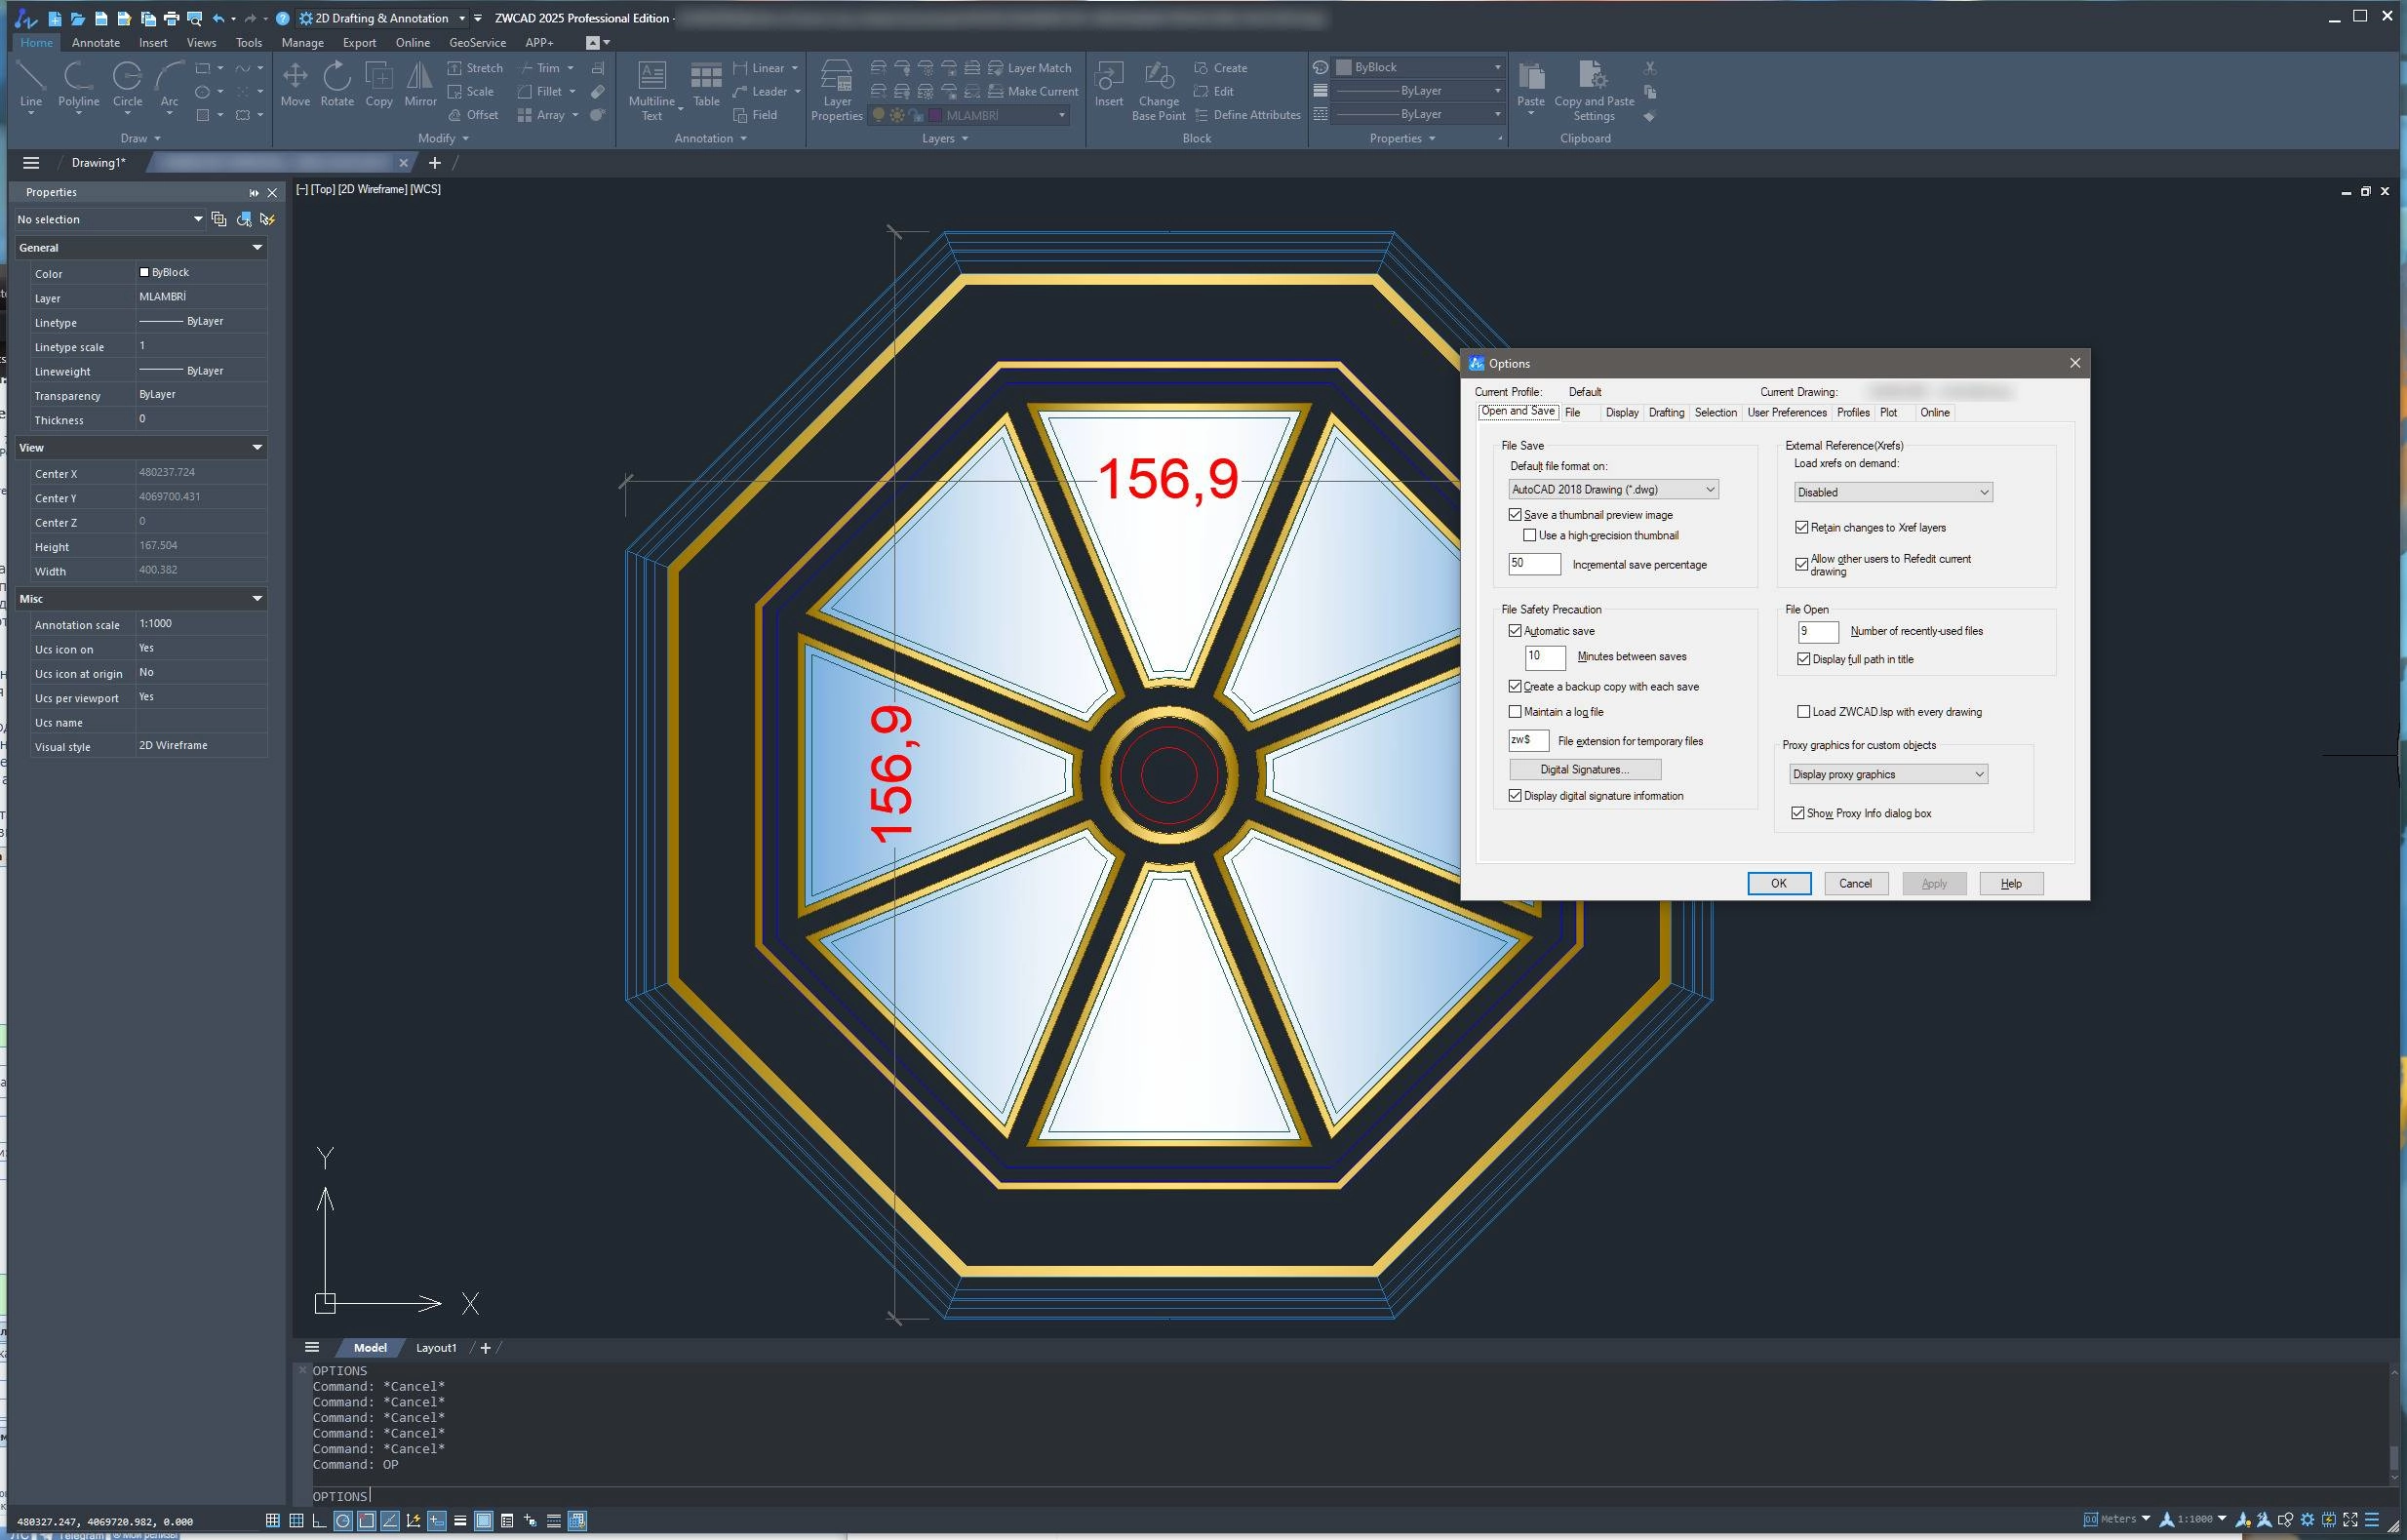This screenshot has width=2407, height=1540.
Task: Click Make Current layer button
Action: pyautogui.click(x=1033, y=91)
